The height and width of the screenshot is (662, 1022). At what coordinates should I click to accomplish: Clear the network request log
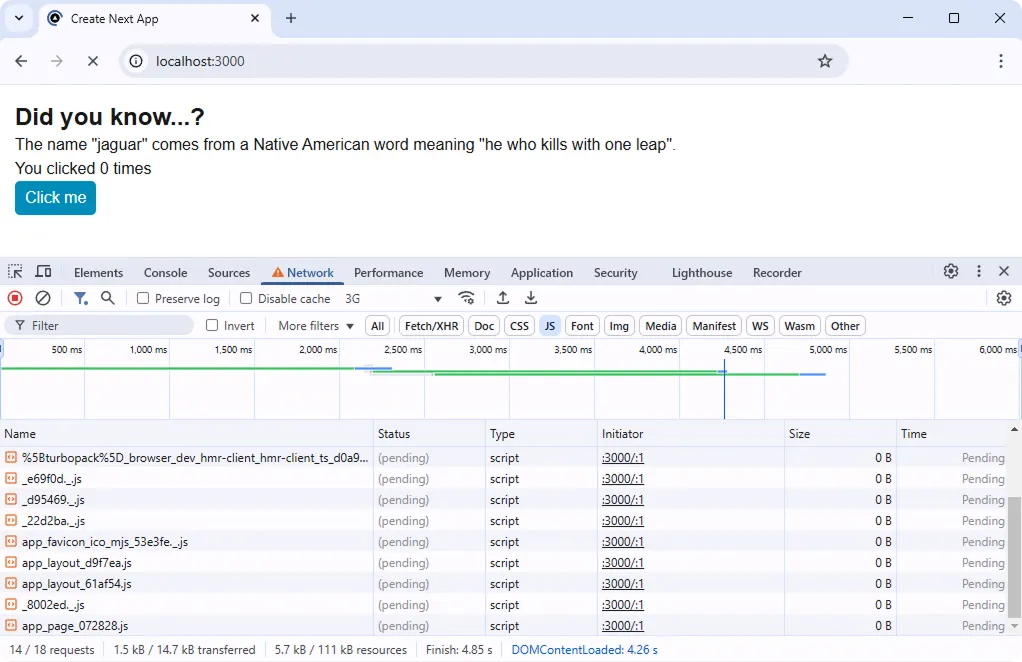click(41, 298)
